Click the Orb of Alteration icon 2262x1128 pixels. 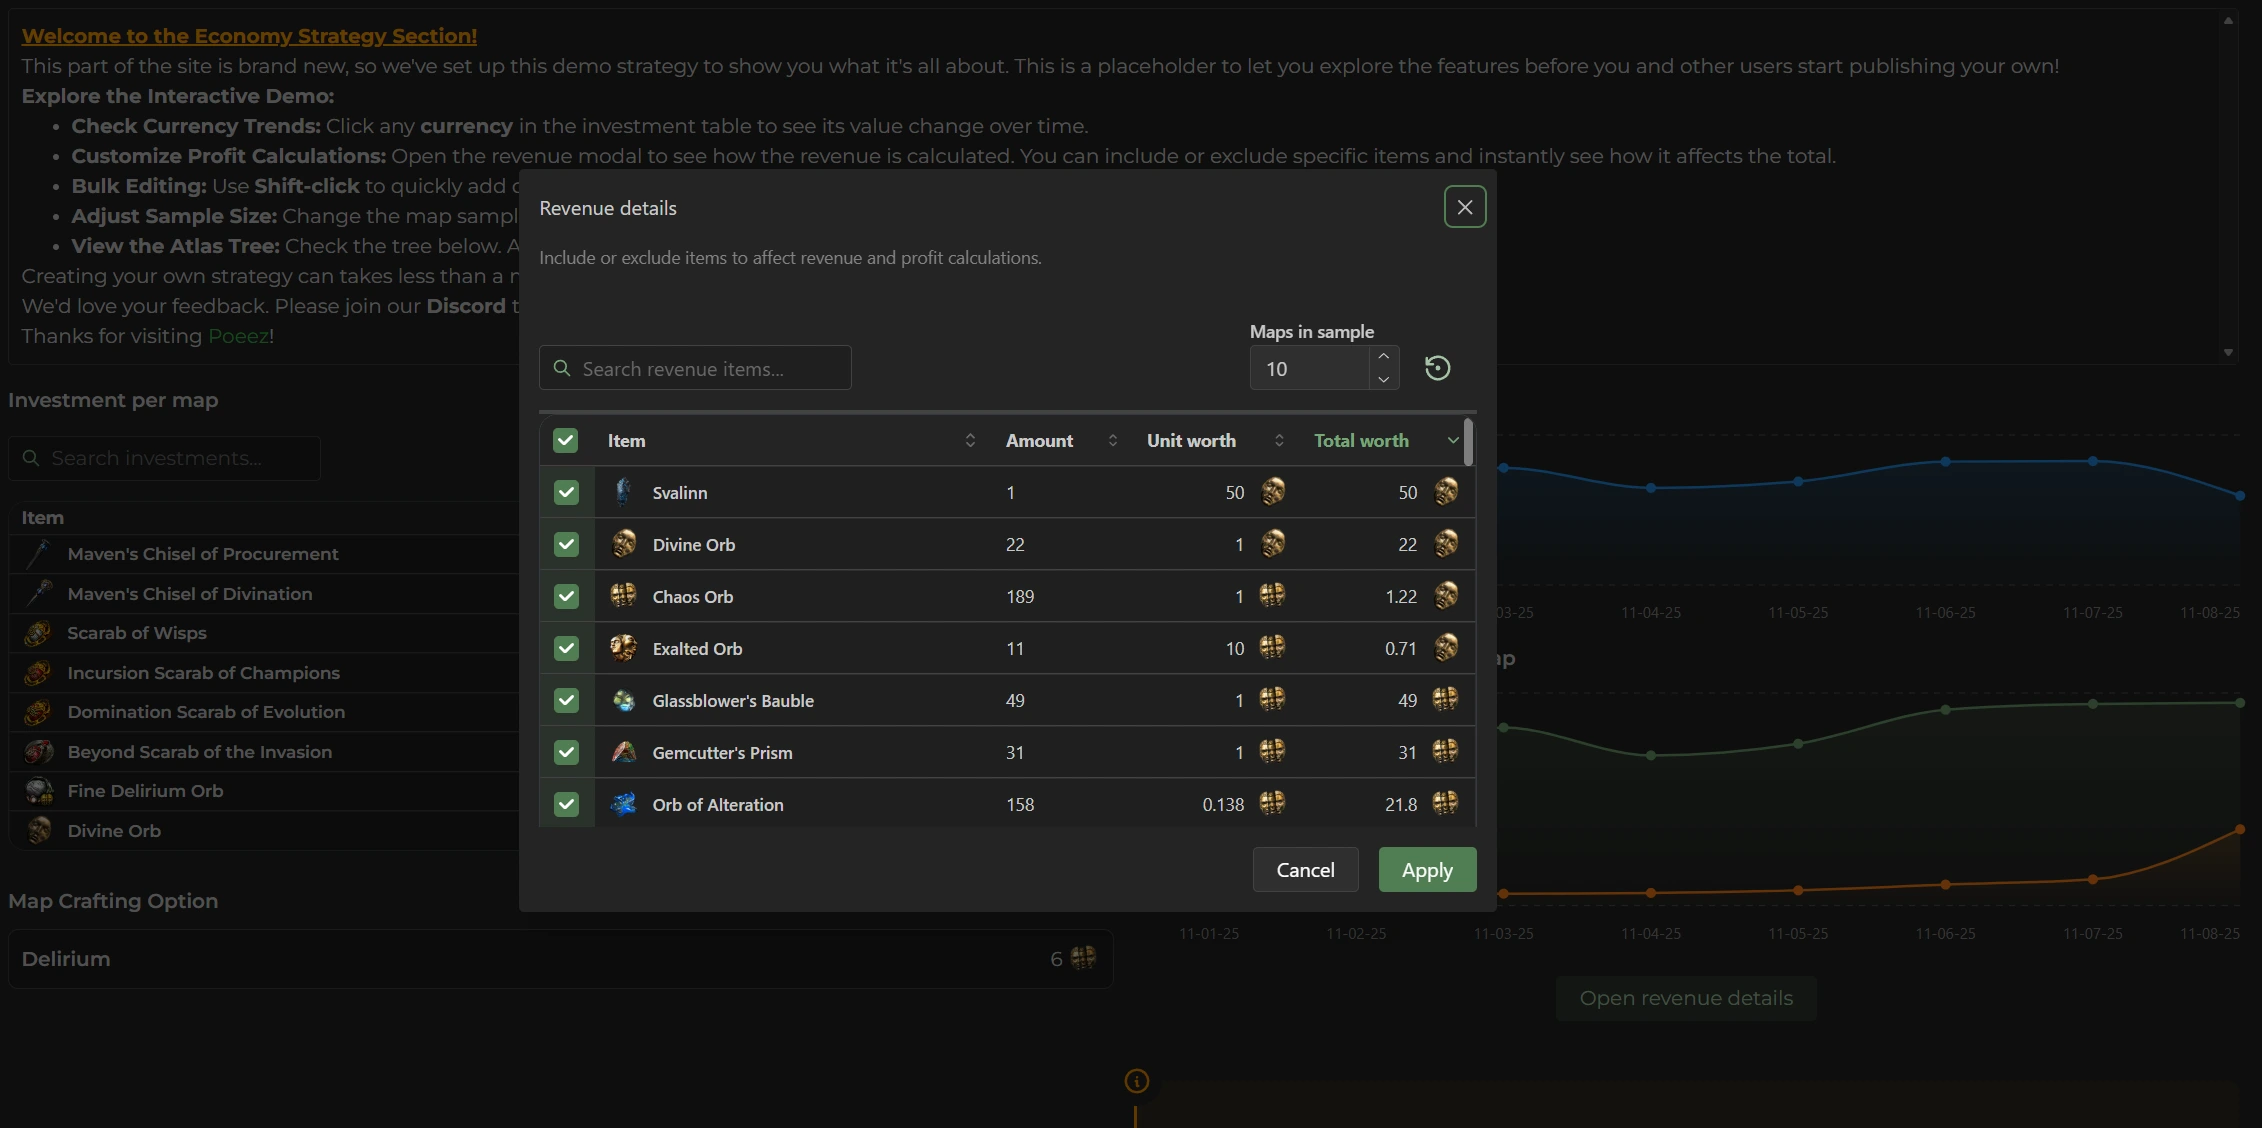[623, 804]
